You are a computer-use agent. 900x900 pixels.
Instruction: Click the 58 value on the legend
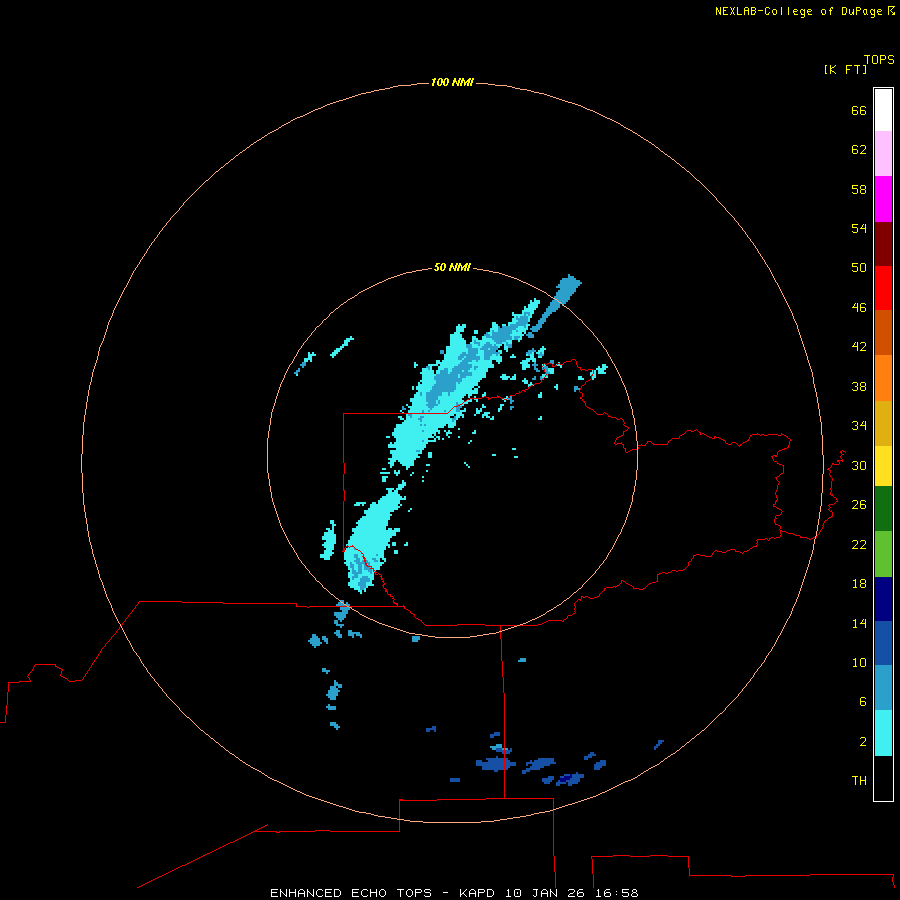(x=859, y=189)
